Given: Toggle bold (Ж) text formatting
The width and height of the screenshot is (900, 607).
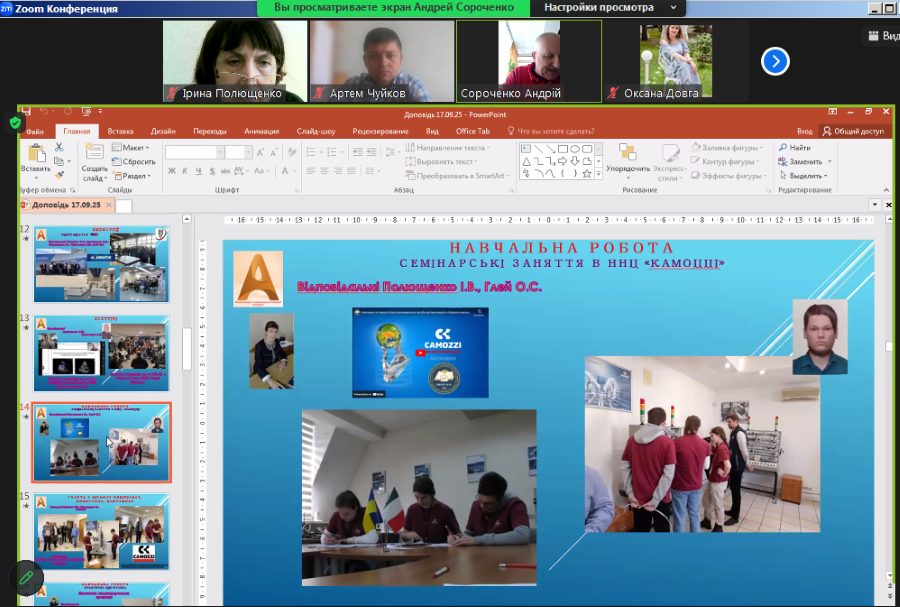Looking at the screenshot, I should (x=172, y=171).
